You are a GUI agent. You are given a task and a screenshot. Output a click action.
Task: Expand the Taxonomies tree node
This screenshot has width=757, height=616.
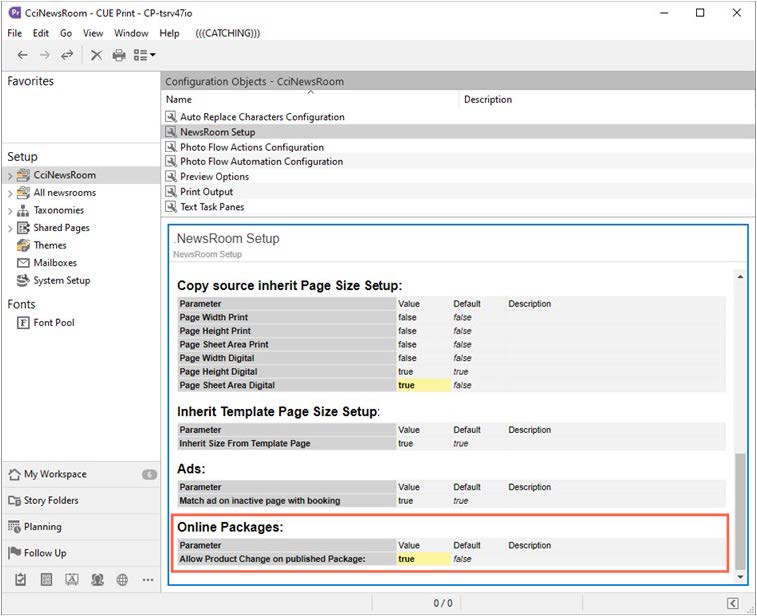(10, 211)
